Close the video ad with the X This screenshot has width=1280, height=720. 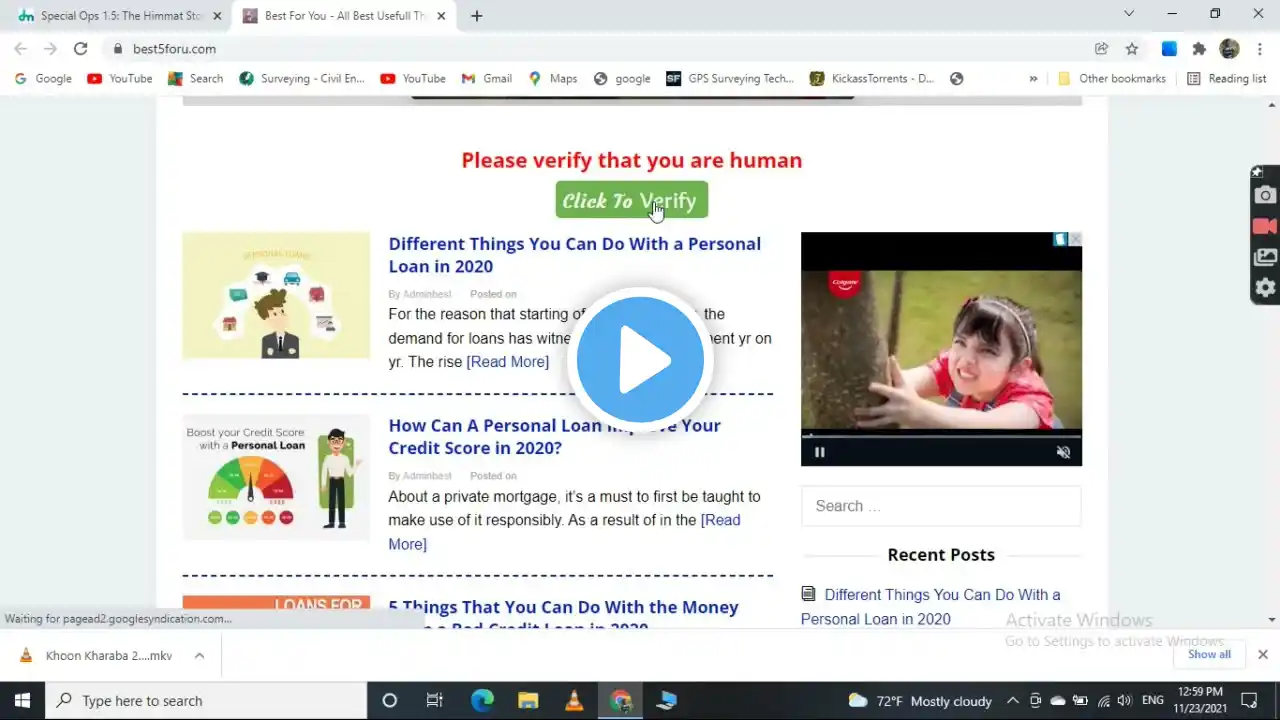[x=1075, y=239]
